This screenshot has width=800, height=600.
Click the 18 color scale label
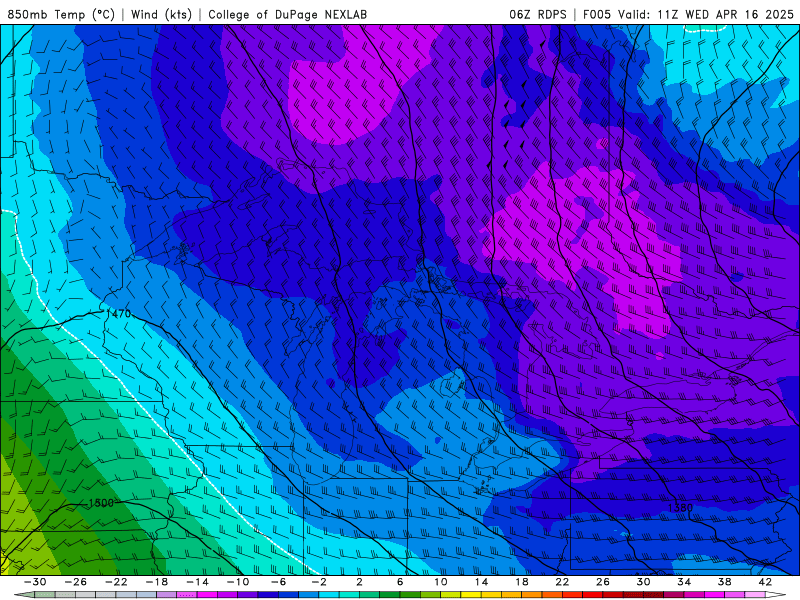tap(522, 582)
